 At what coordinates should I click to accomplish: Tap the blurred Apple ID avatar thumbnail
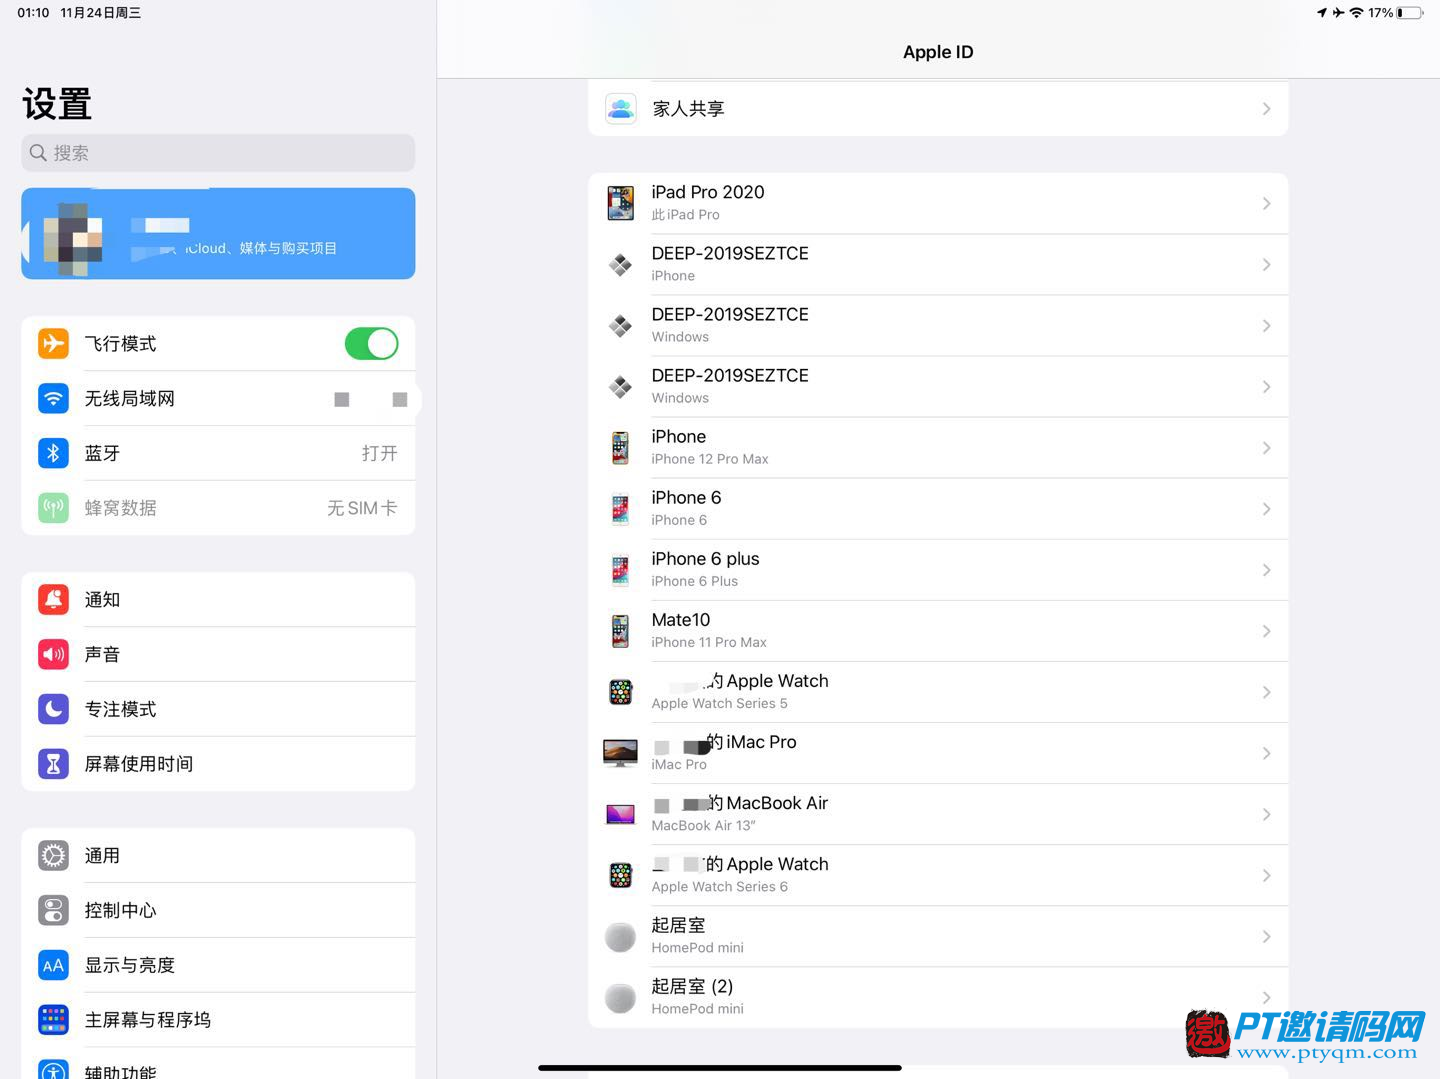pyautogui.click(x=73, y=238)
